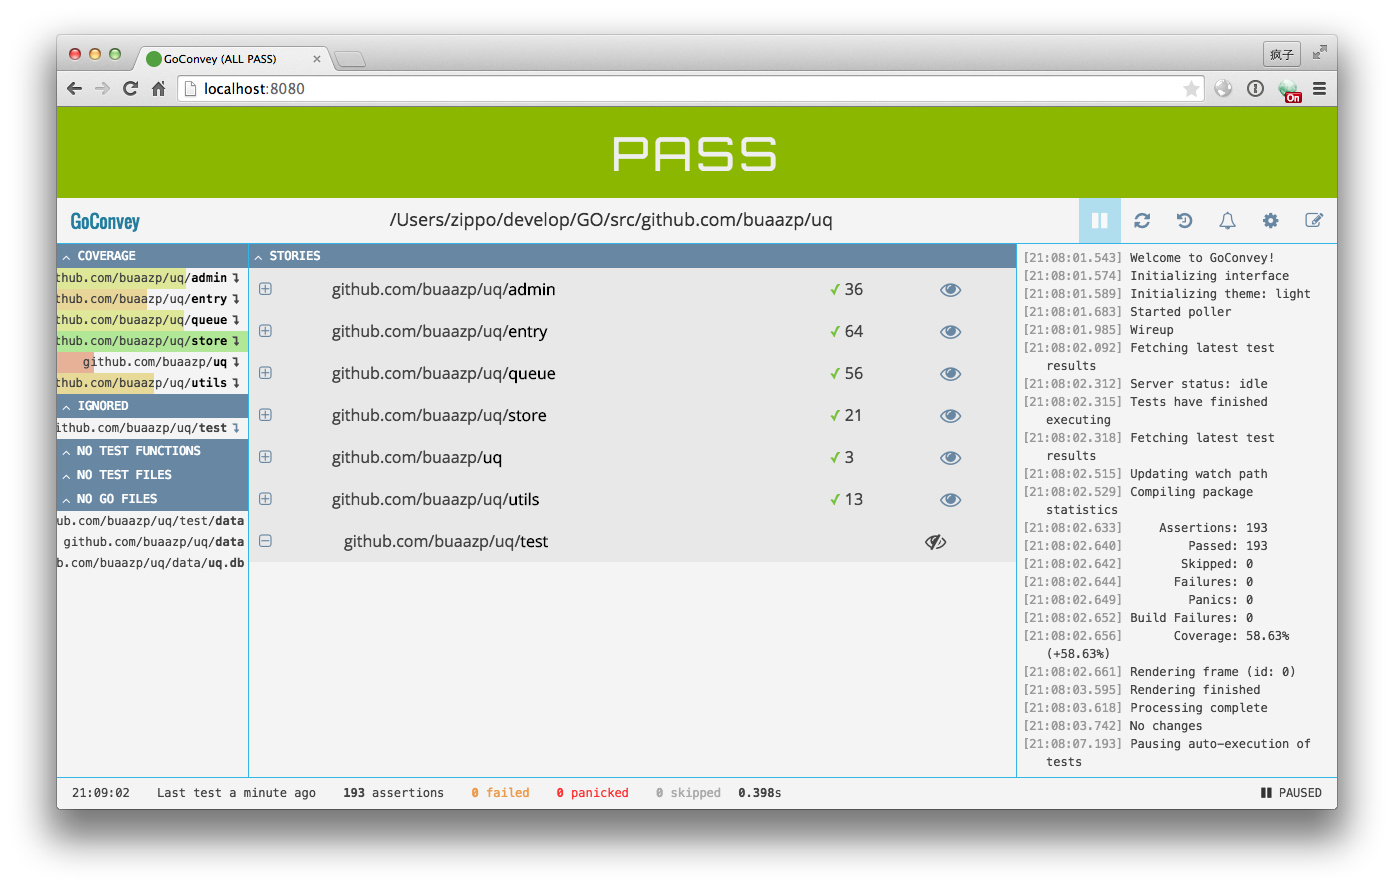Open uq/admin coverage report
The width and height of the screenshot is (1394, 888).
coord(142,278)
